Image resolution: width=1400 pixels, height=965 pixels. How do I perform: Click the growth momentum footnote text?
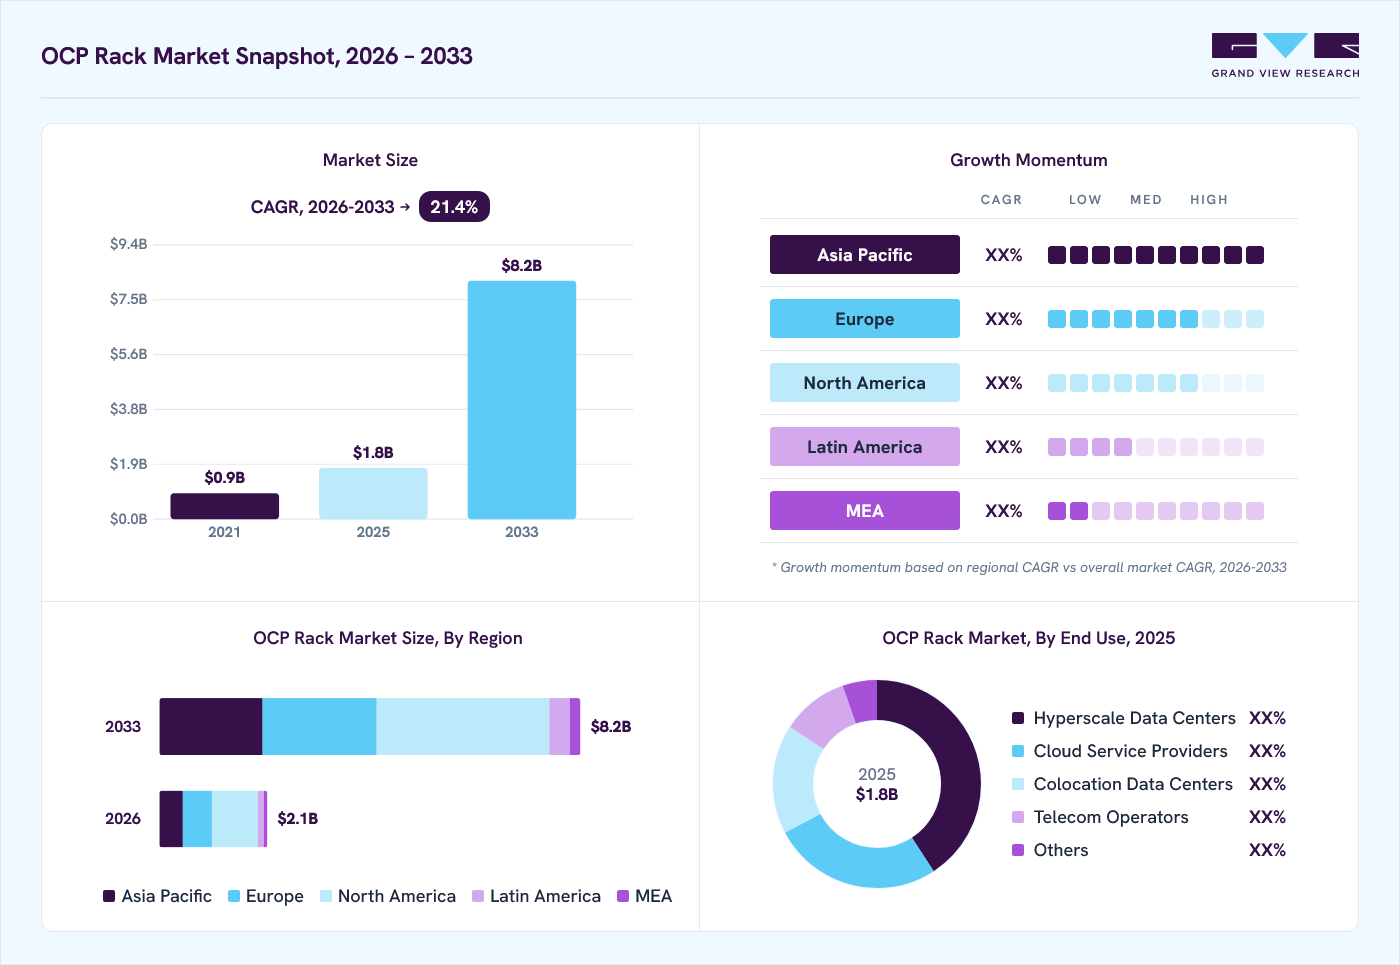point(1029,567)
